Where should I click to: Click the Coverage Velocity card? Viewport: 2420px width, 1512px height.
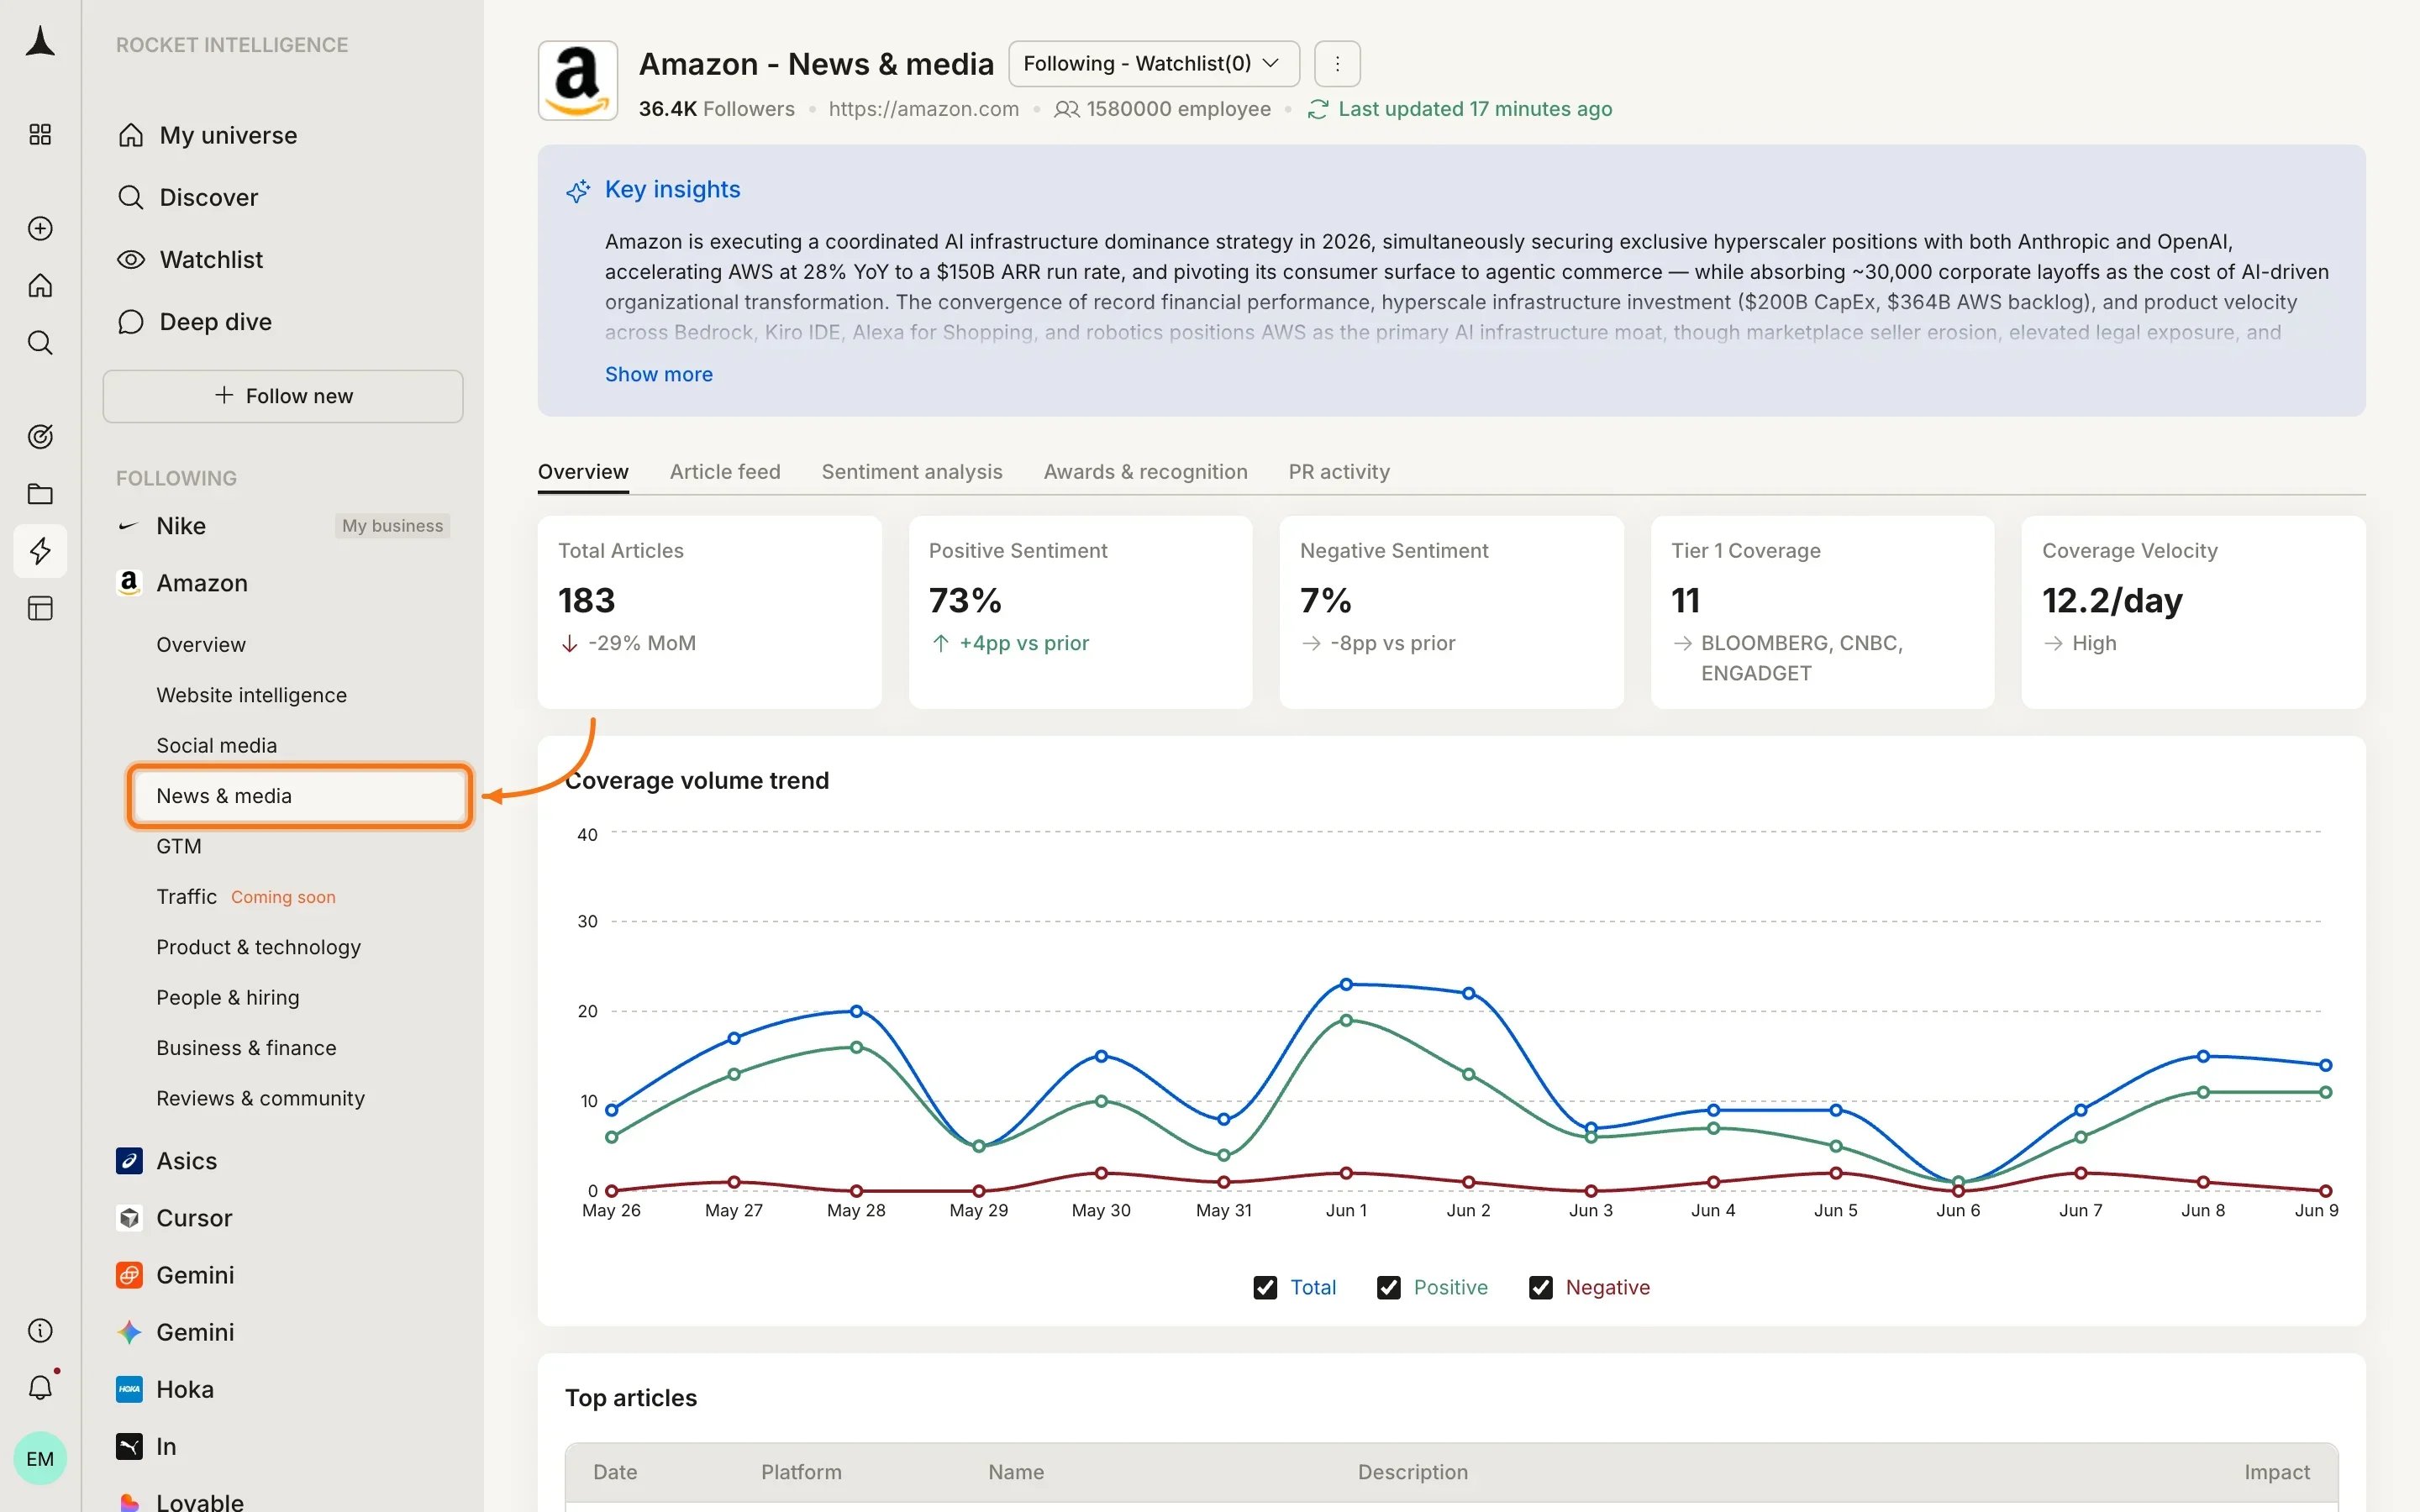[2194, 612]
